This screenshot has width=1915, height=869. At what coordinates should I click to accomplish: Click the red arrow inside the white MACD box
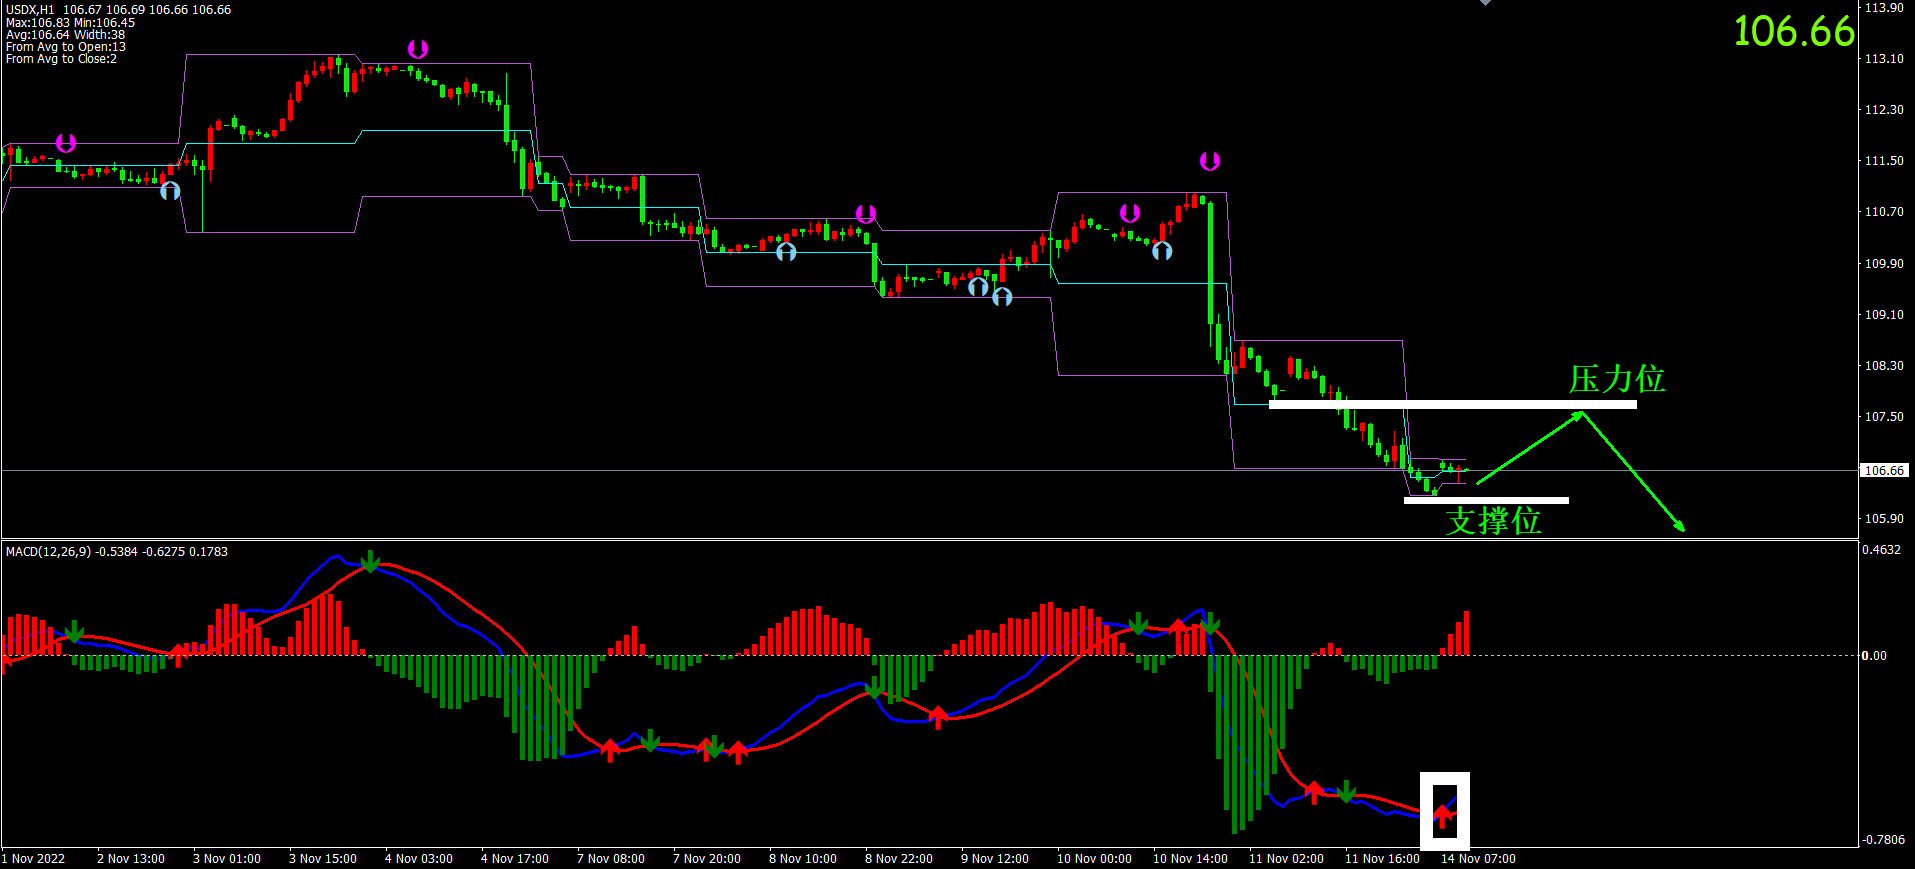coord(1442,814)
